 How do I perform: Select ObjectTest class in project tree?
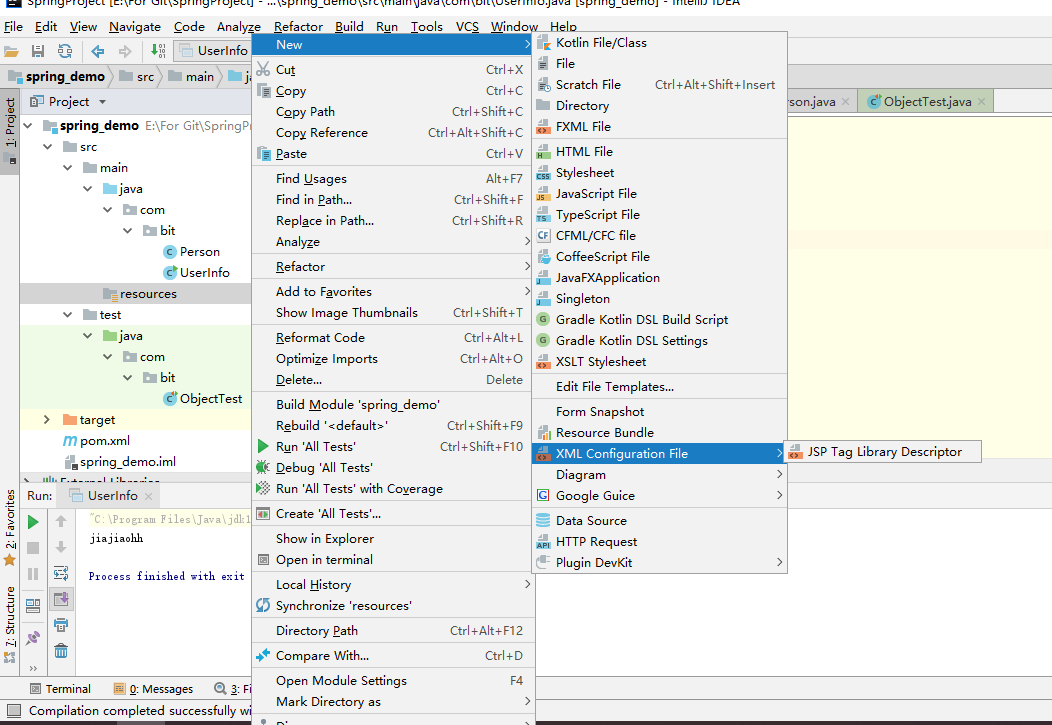203,398
